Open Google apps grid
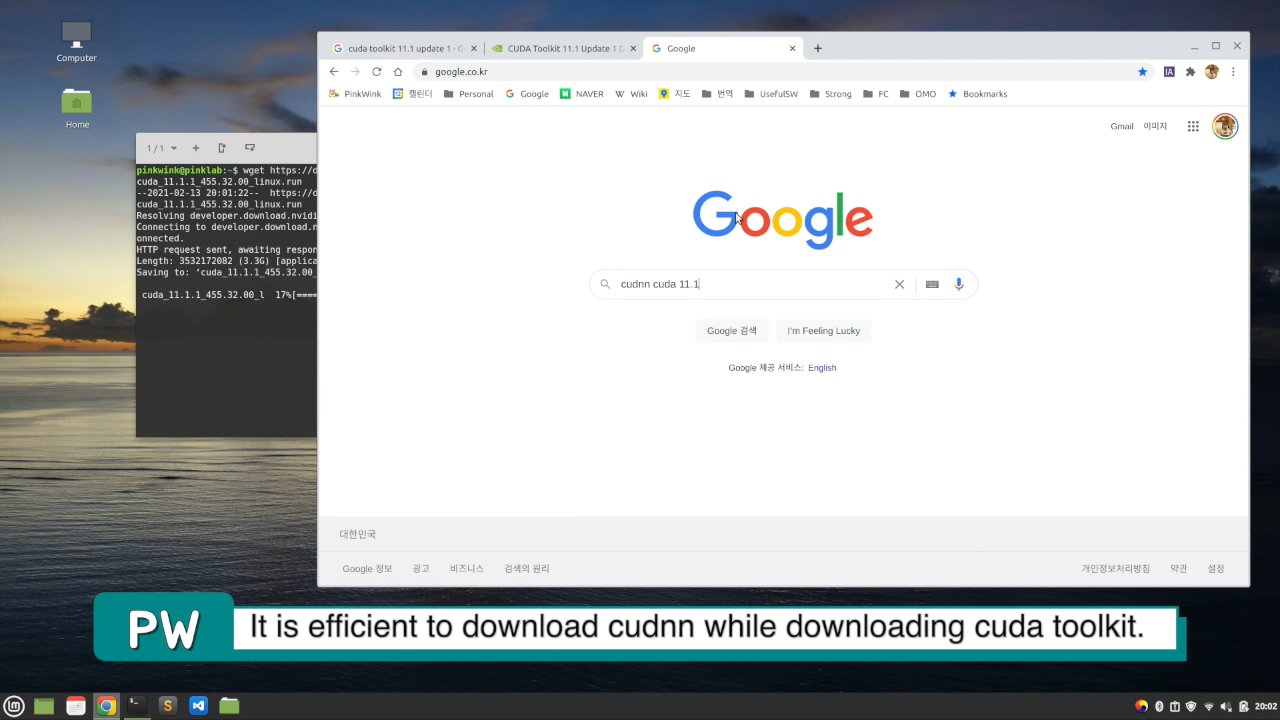 (1193, 126)
